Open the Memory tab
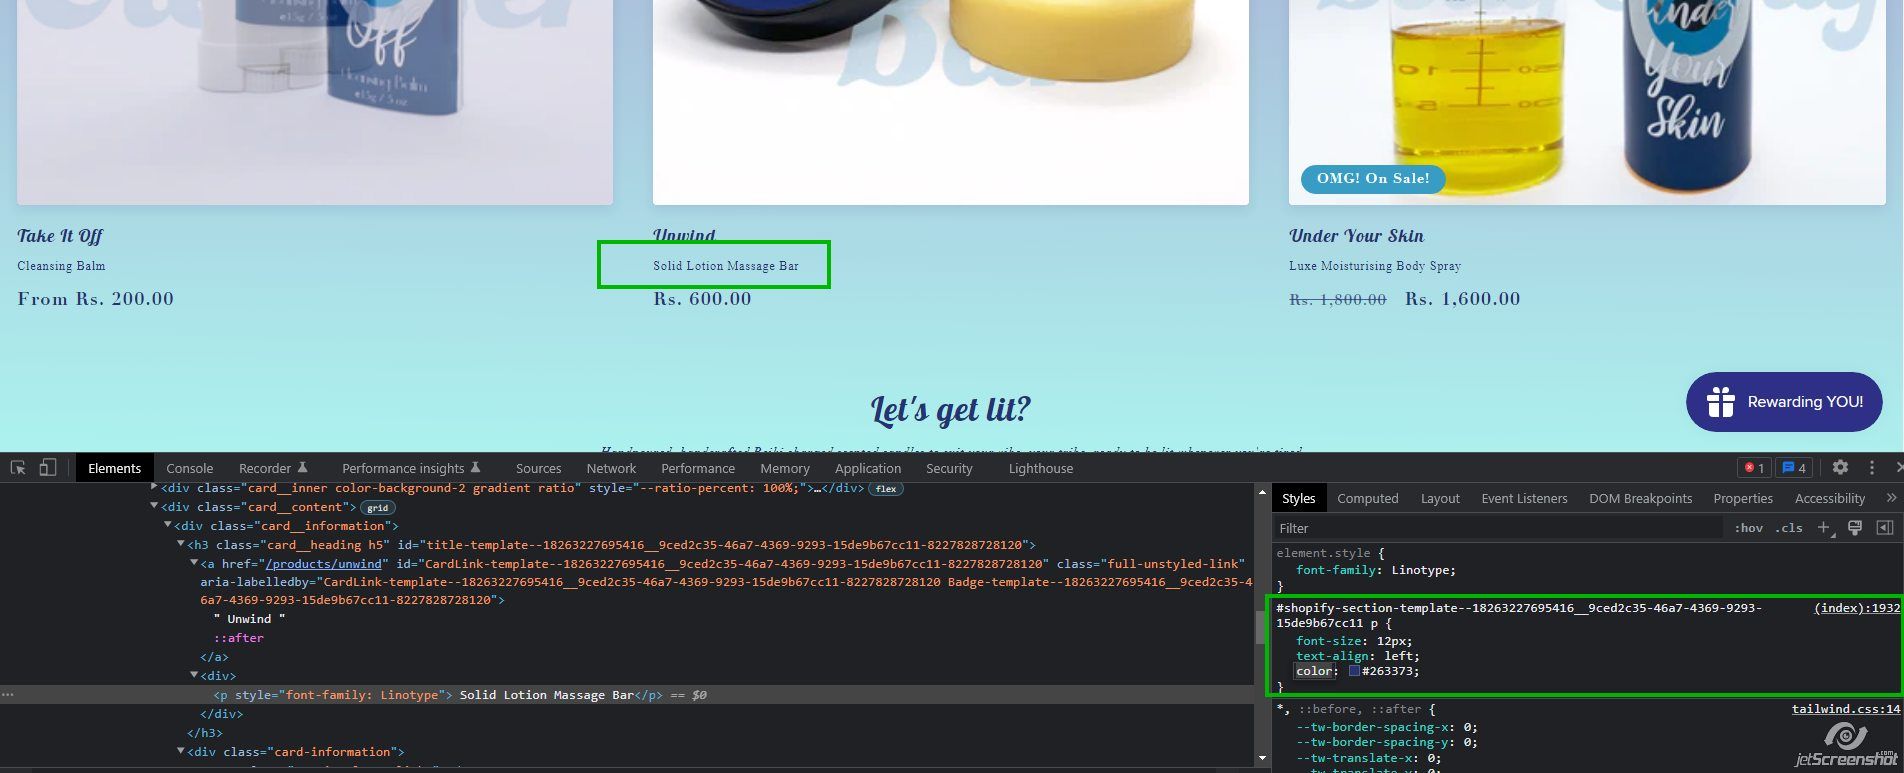The image size is (1904, 773). click(785, 468)
